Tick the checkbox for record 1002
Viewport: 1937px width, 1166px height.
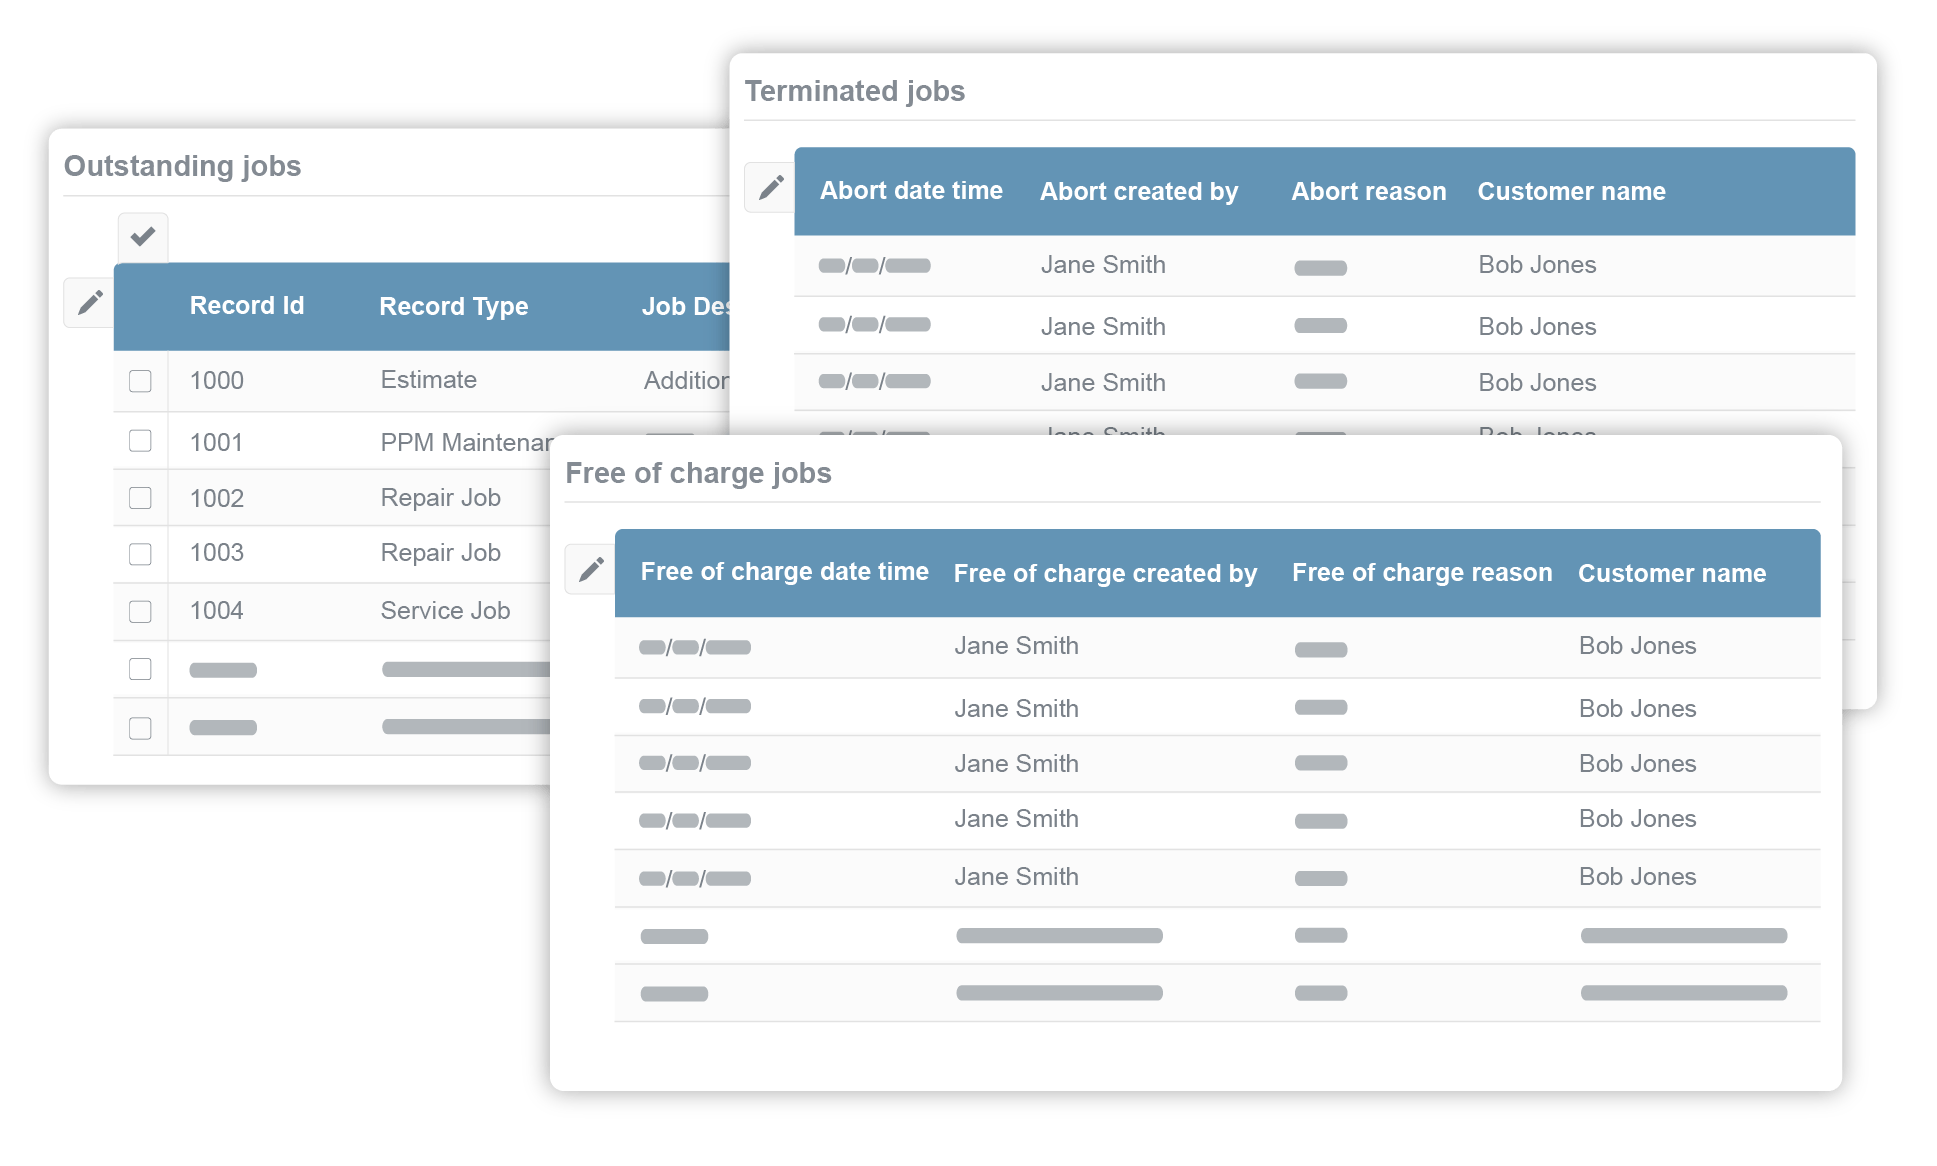click(140, 498)
